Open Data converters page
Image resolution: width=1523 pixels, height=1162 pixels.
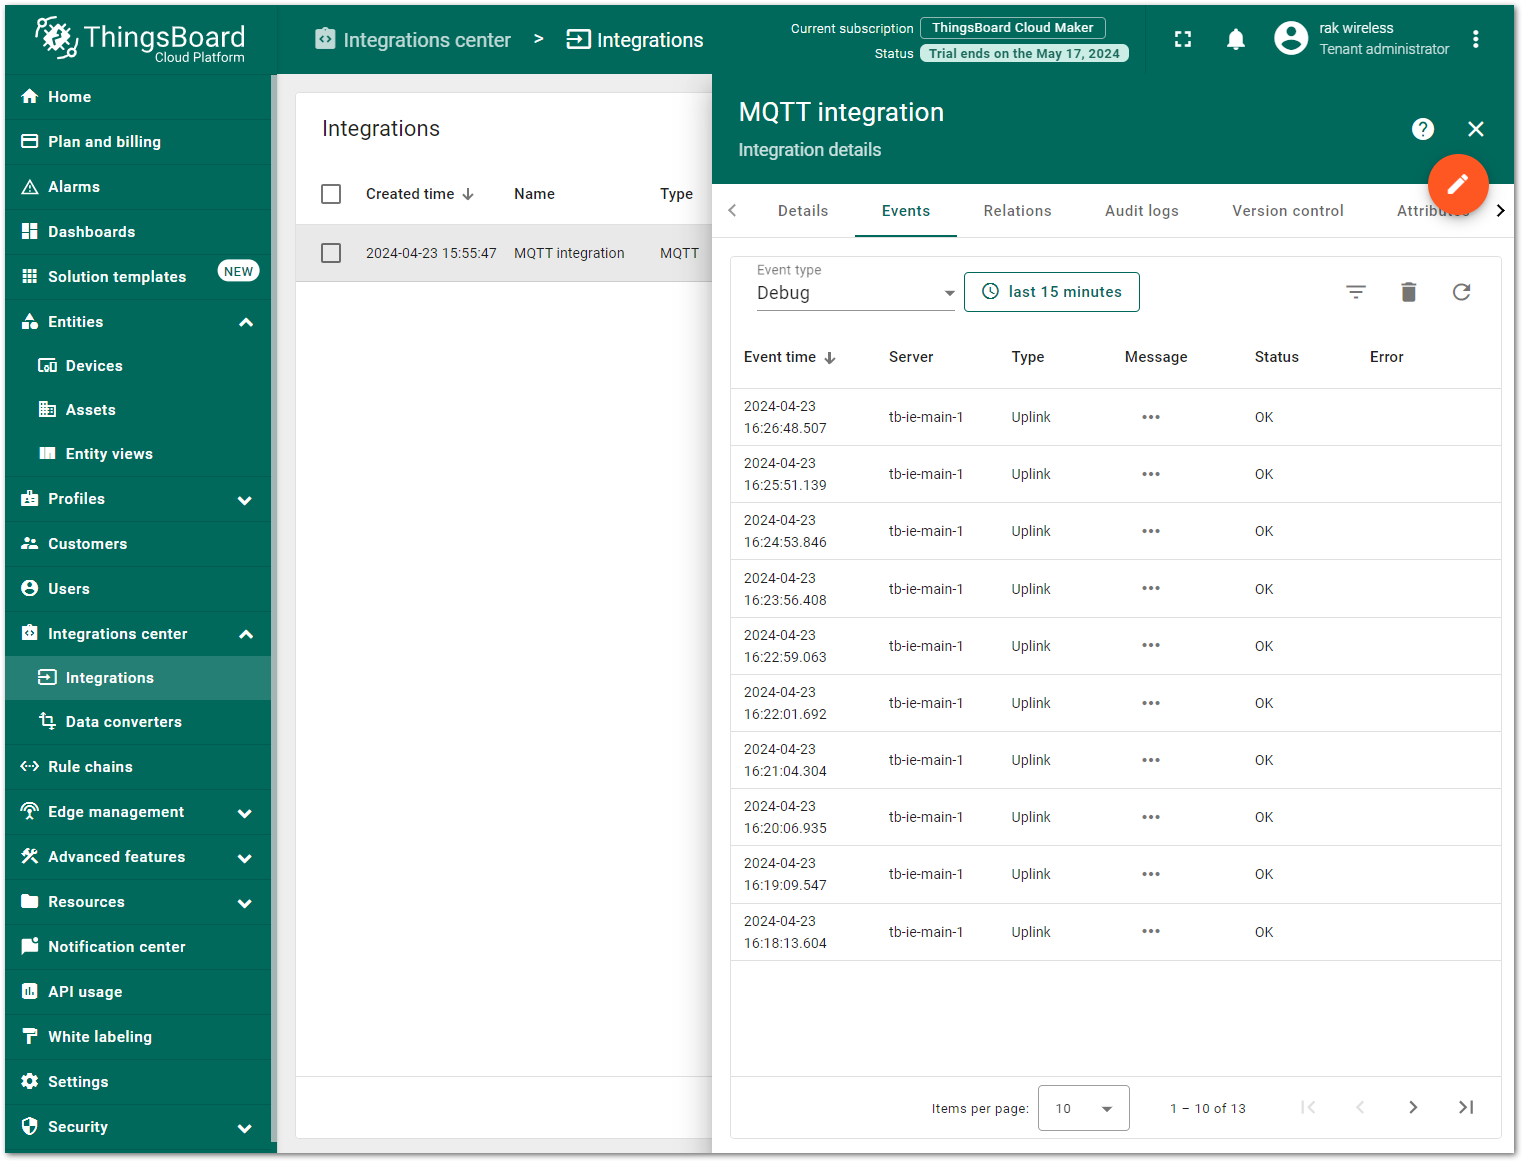138,722
